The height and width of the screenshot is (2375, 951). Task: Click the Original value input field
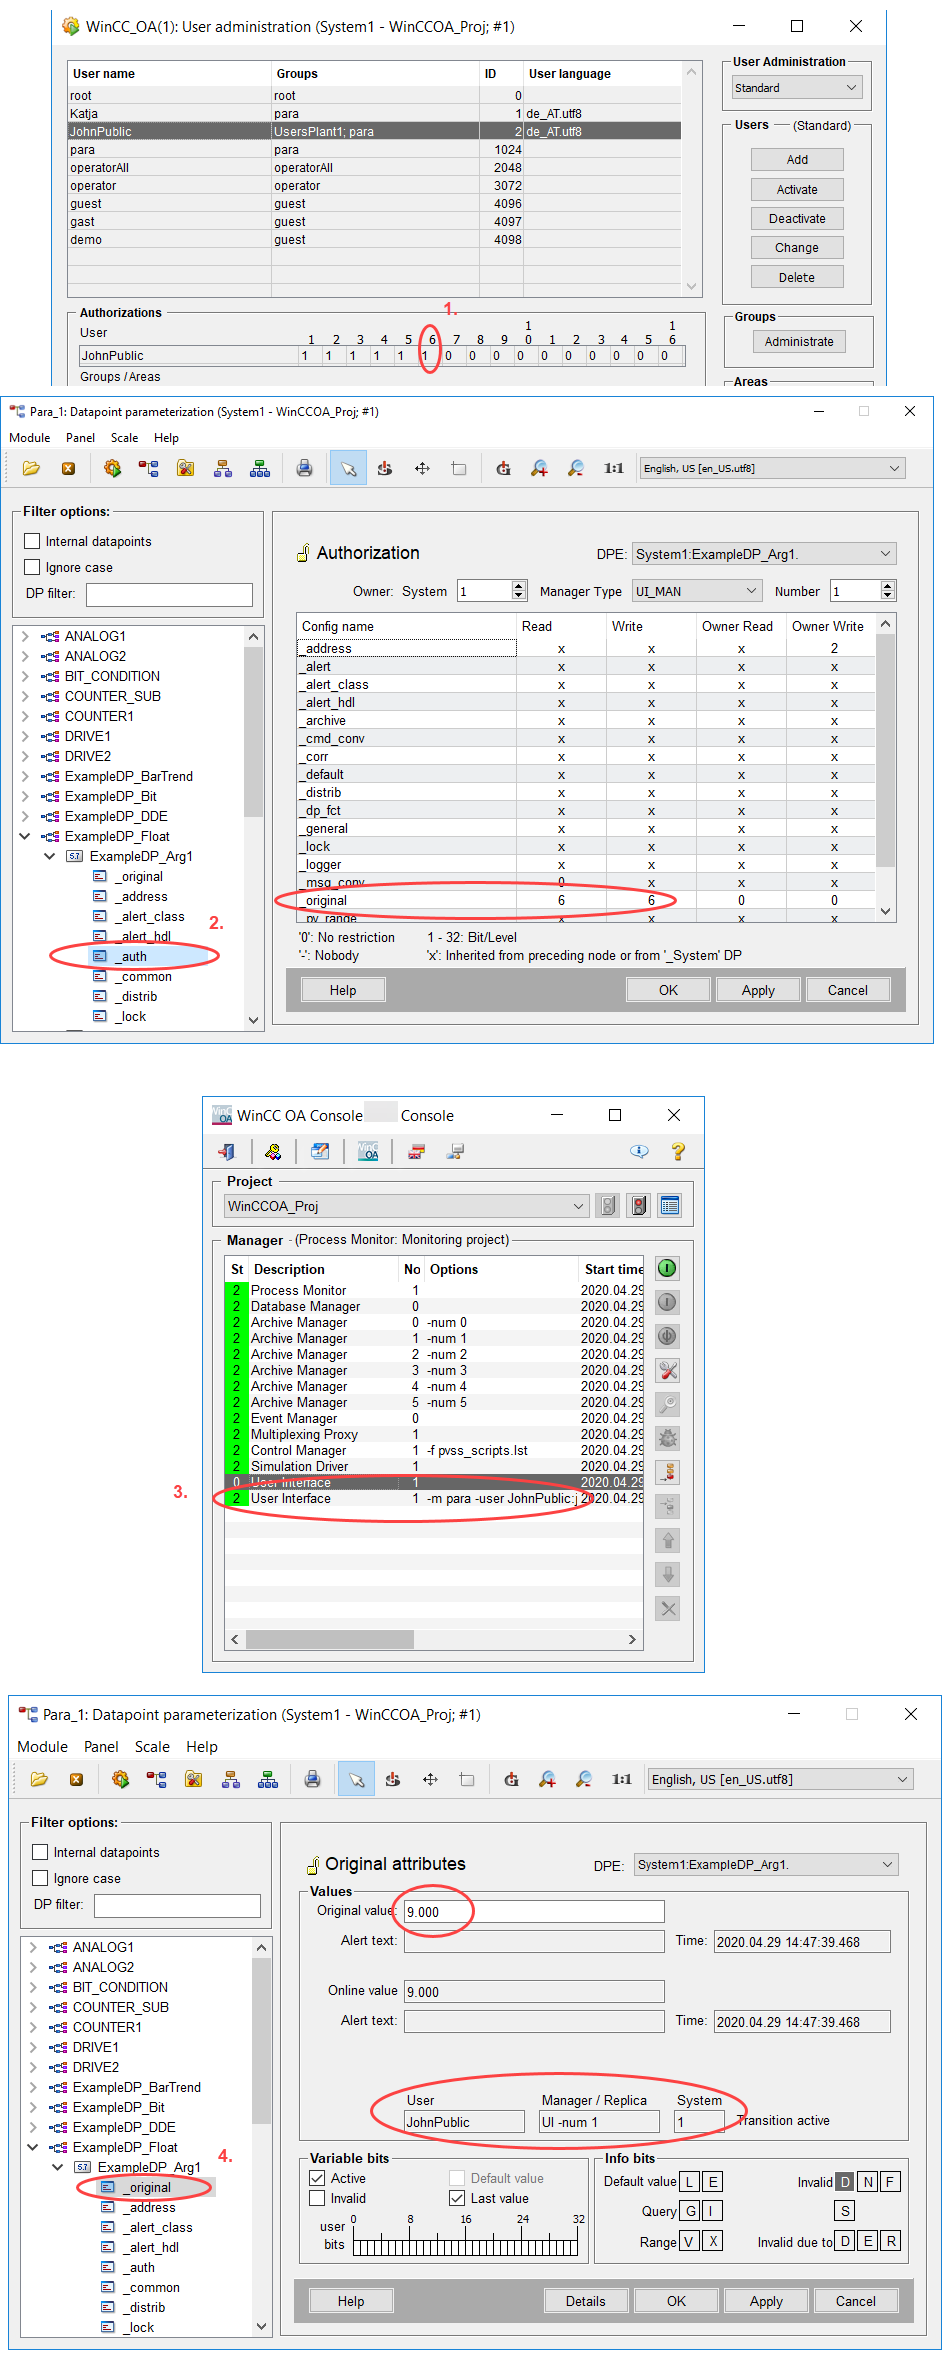[534, 1912]
